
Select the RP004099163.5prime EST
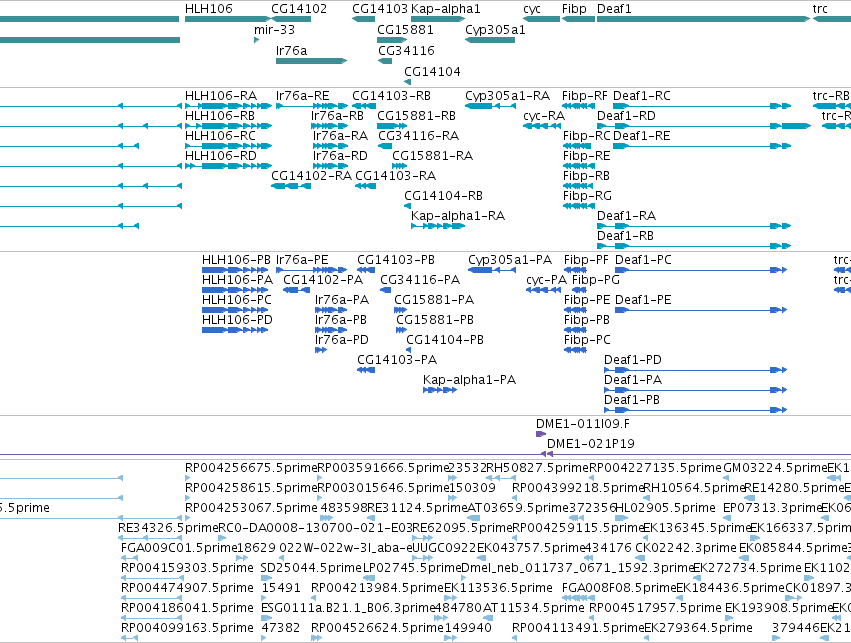point(129,638)
